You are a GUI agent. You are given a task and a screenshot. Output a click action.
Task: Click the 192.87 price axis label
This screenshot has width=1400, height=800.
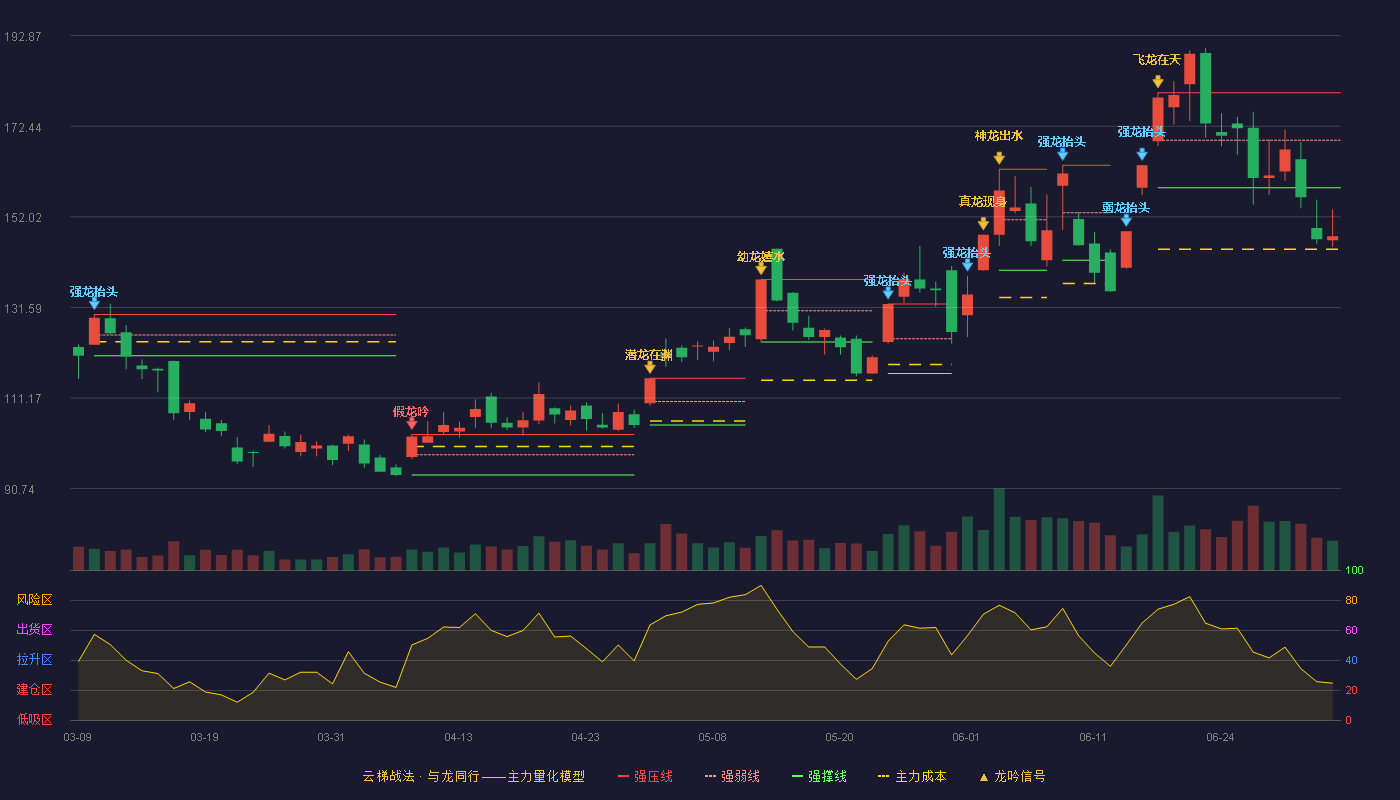(x=23, y=37)
